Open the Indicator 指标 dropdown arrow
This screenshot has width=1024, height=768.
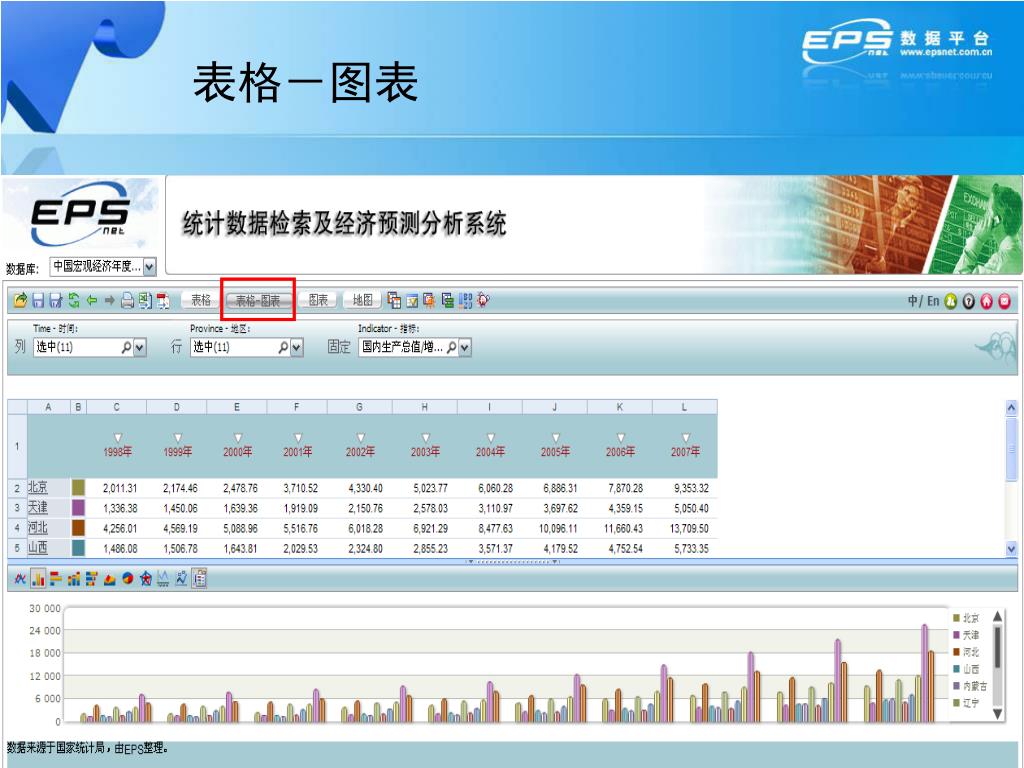click(x=464, y=347)
